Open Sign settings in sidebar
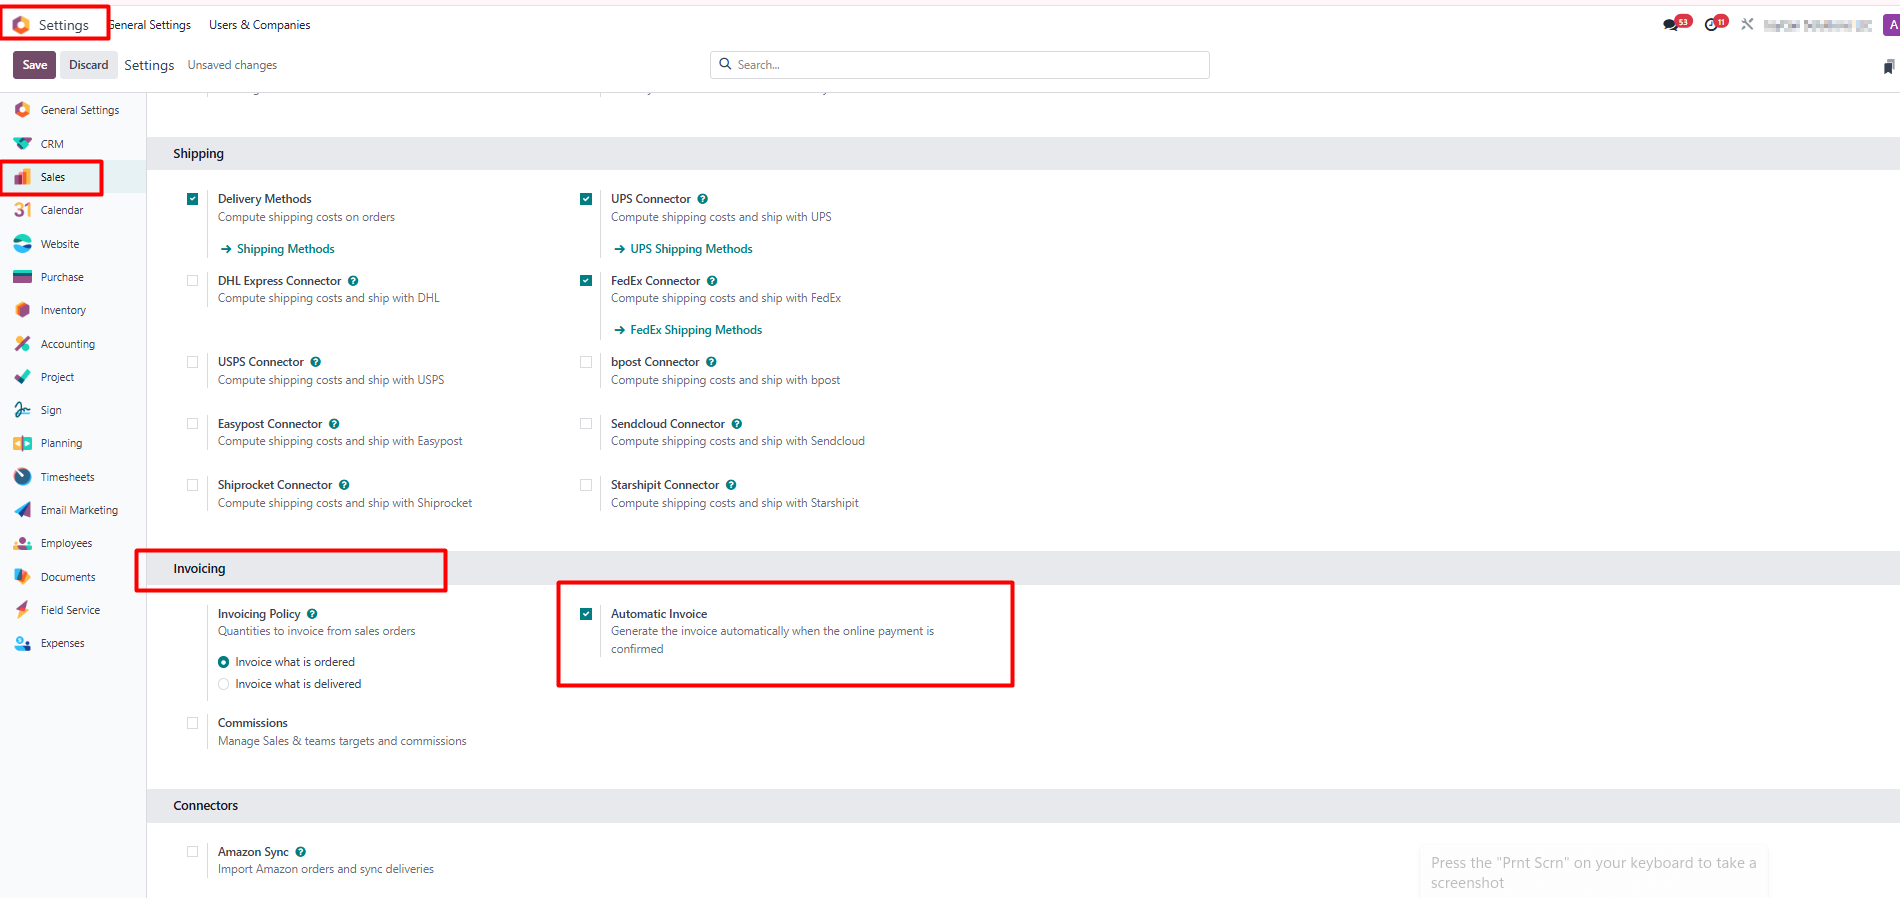 pyautogui.click(x=73, y=410)
